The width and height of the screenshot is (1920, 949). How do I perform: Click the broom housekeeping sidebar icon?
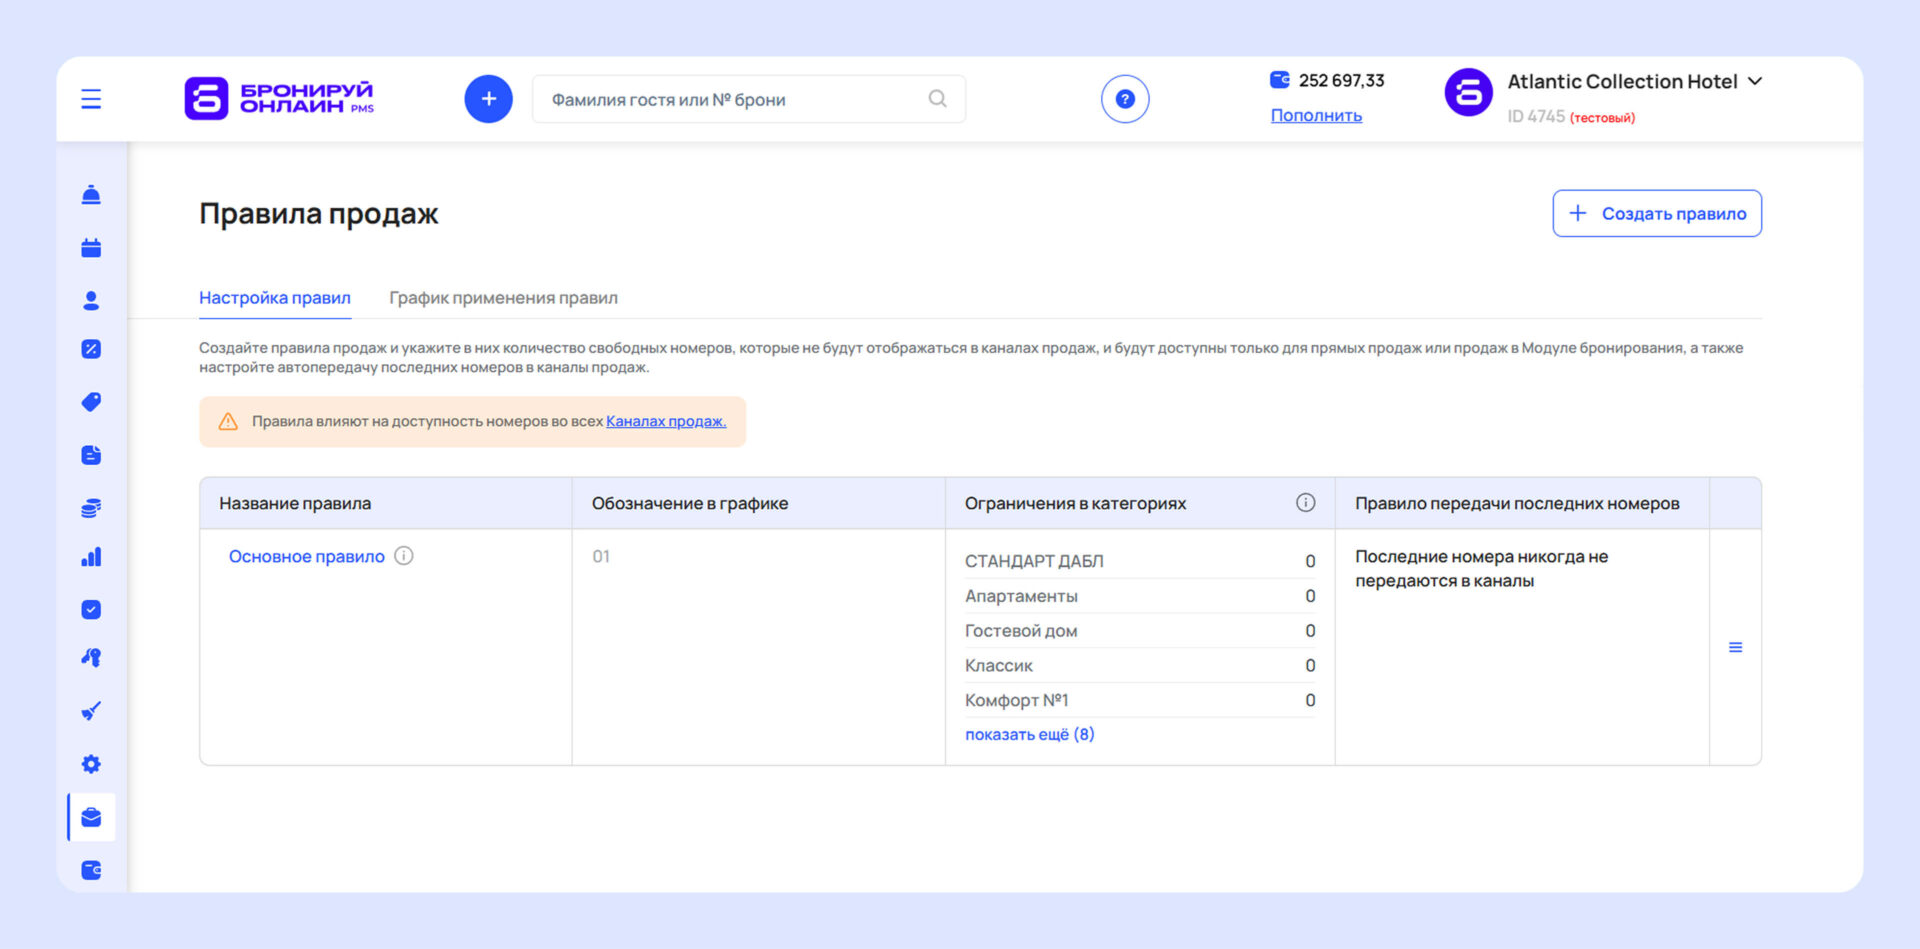coord(91,711)
